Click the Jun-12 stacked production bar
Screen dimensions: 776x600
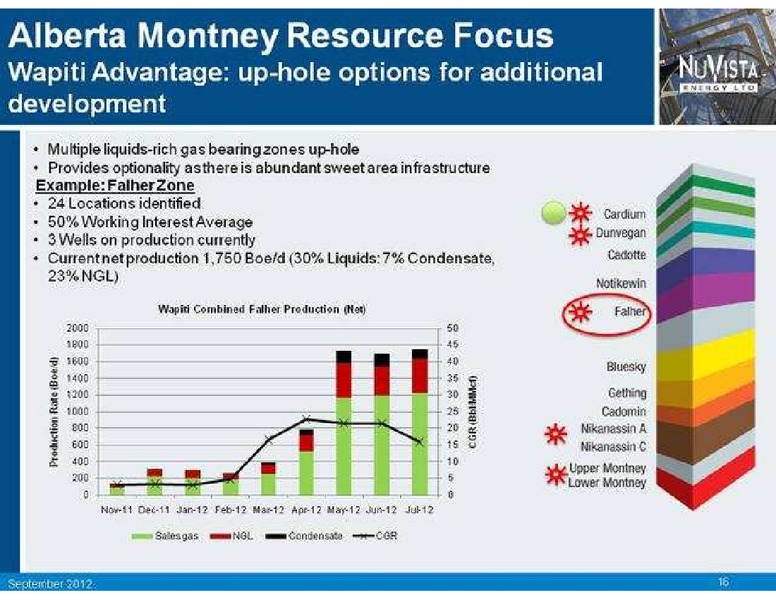click(x=382, y=424)
